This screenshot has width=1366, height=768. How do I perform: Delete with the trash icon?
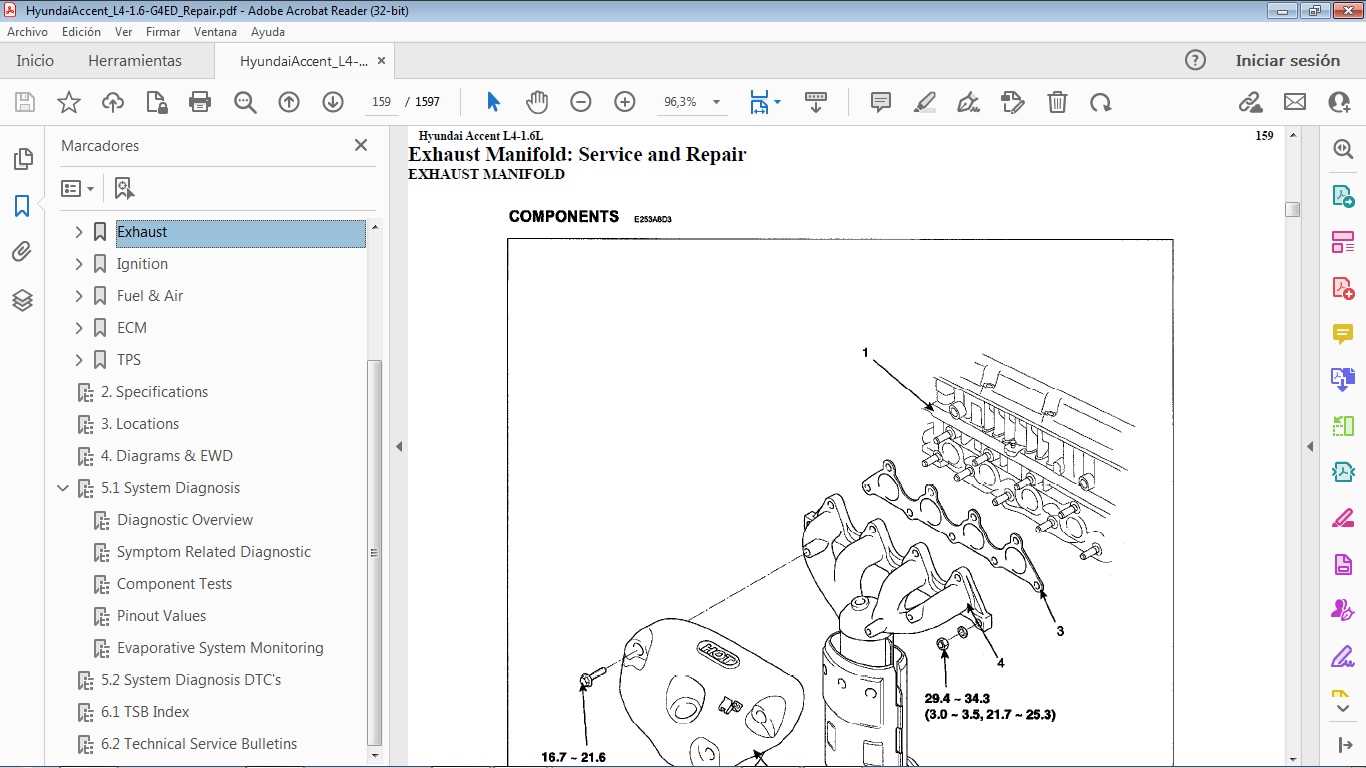coord(1057,102)
